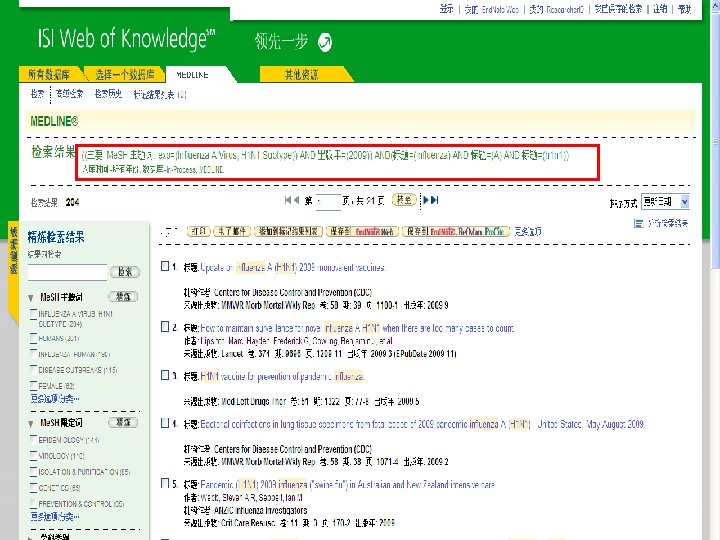Check the EPIDEMIOLOGY qualifier filter
This screenshot has width=720, height=540.
(x=33, y=439)
